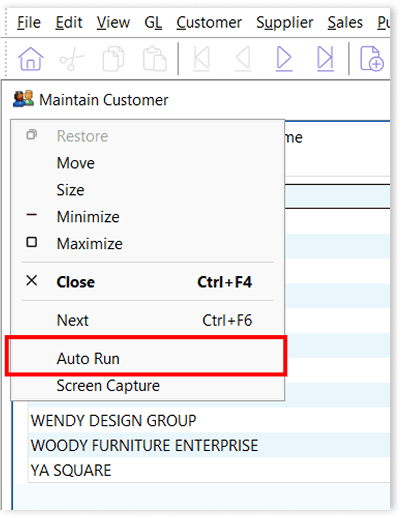Open the Edit menu
This screenshot has width=402, height=518.
click(69, 23)
